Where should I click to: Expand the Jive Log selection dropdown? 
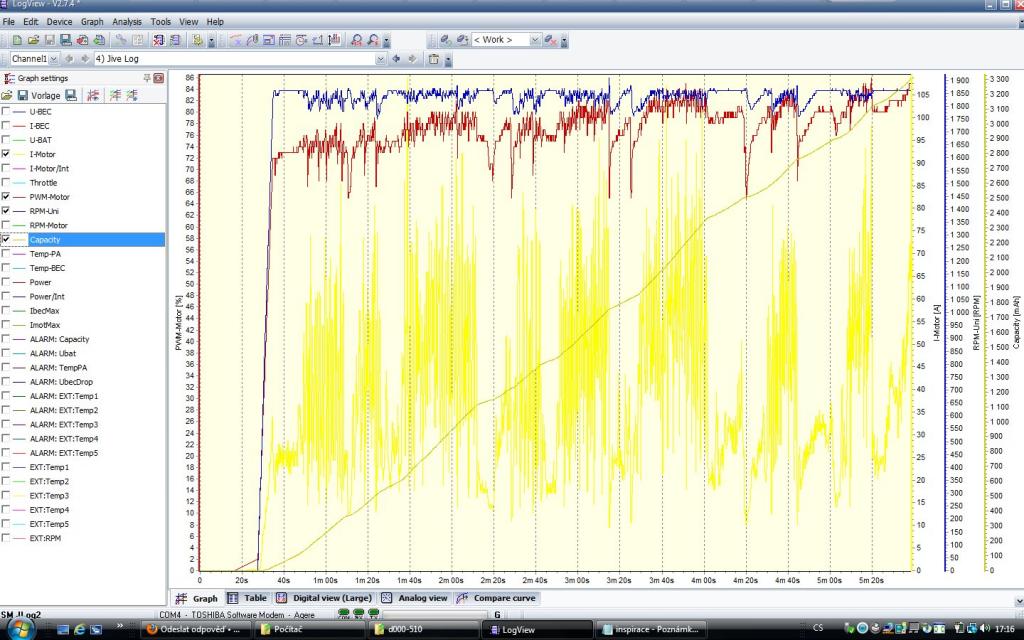coord(380,59)
